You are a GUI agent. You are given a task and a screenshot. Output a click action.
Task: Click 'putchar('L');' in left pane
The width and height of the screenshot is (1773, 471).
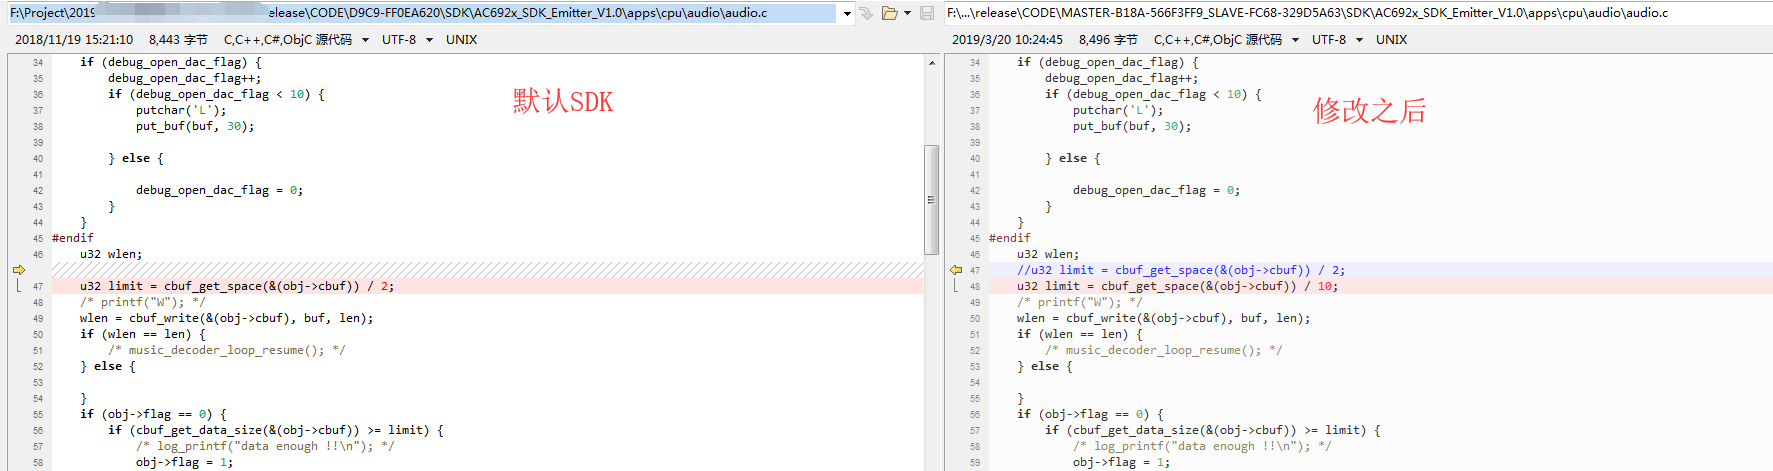tap(181, 110)
